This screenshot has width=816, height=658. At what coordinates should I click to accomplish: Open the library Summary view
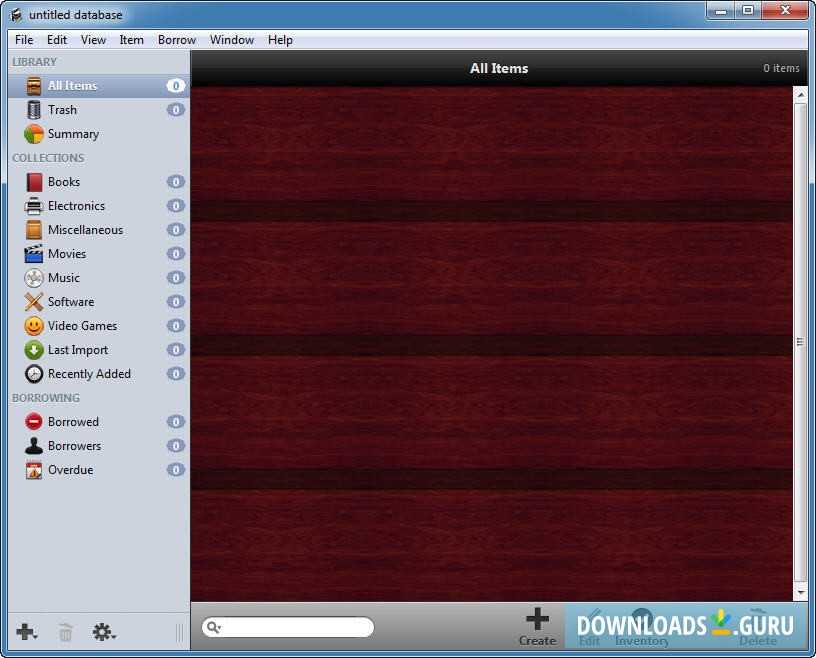72,134
